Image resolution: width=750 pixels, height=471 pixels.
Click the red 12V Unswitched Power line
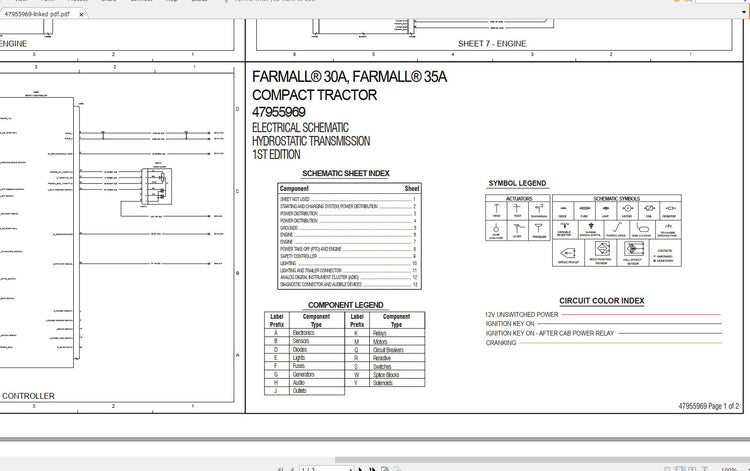tap(641, 315)
